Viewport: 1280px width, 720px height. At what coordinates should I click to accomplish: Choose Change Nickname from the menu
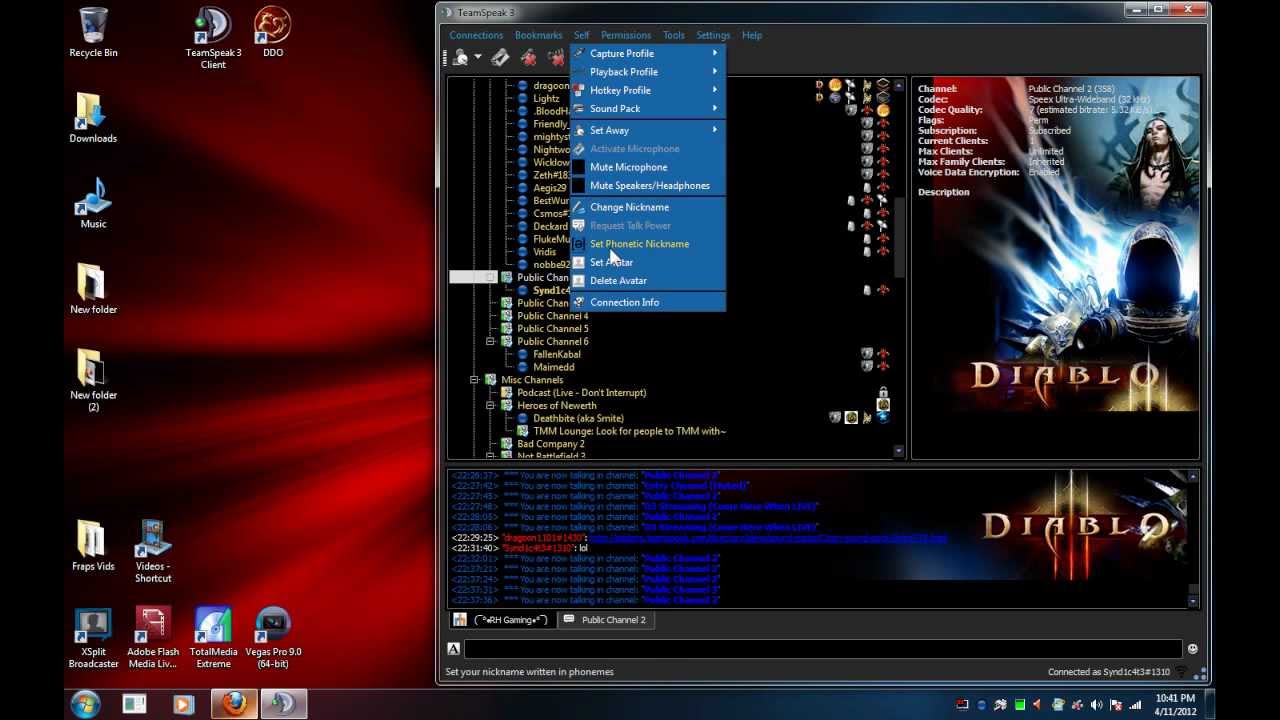pos(647,207)
